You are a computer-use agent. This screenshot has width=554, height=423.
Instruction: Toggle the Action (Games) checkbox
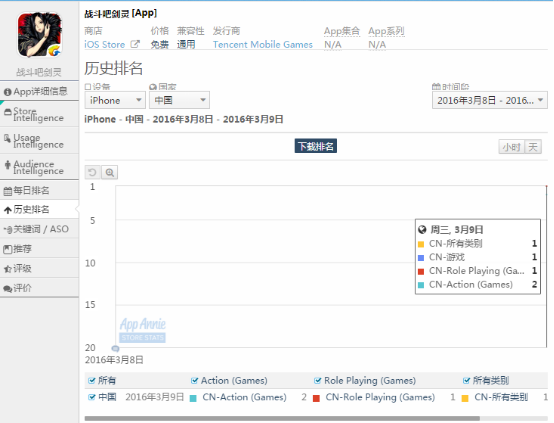click(x=194, y=381)
